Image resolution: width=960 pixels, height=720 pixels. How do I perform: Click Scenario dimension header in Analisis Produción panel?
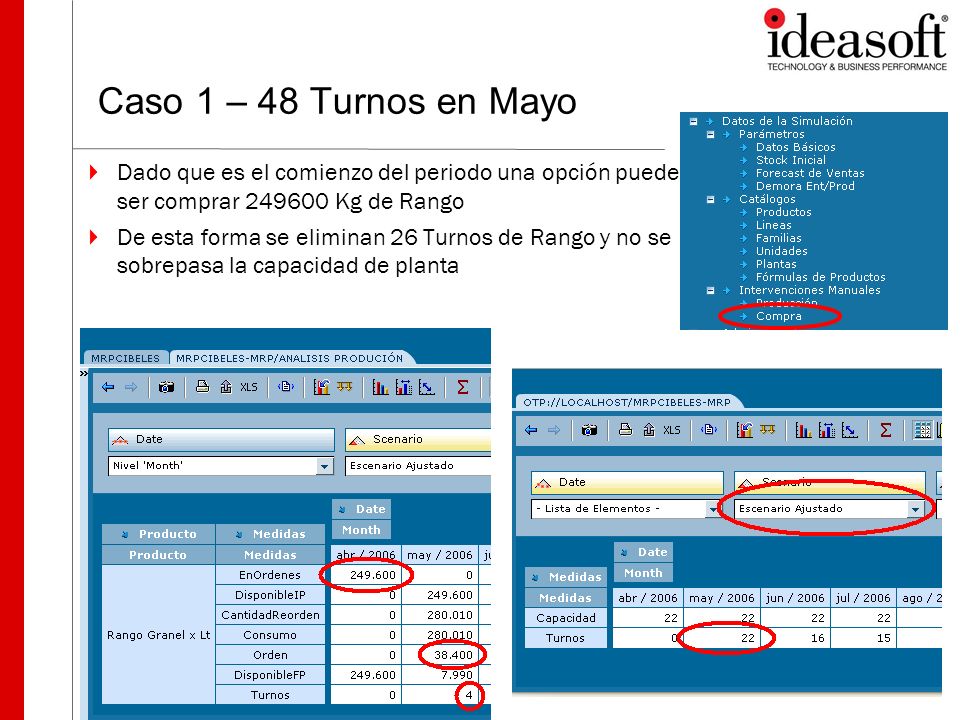coord(419,439)
